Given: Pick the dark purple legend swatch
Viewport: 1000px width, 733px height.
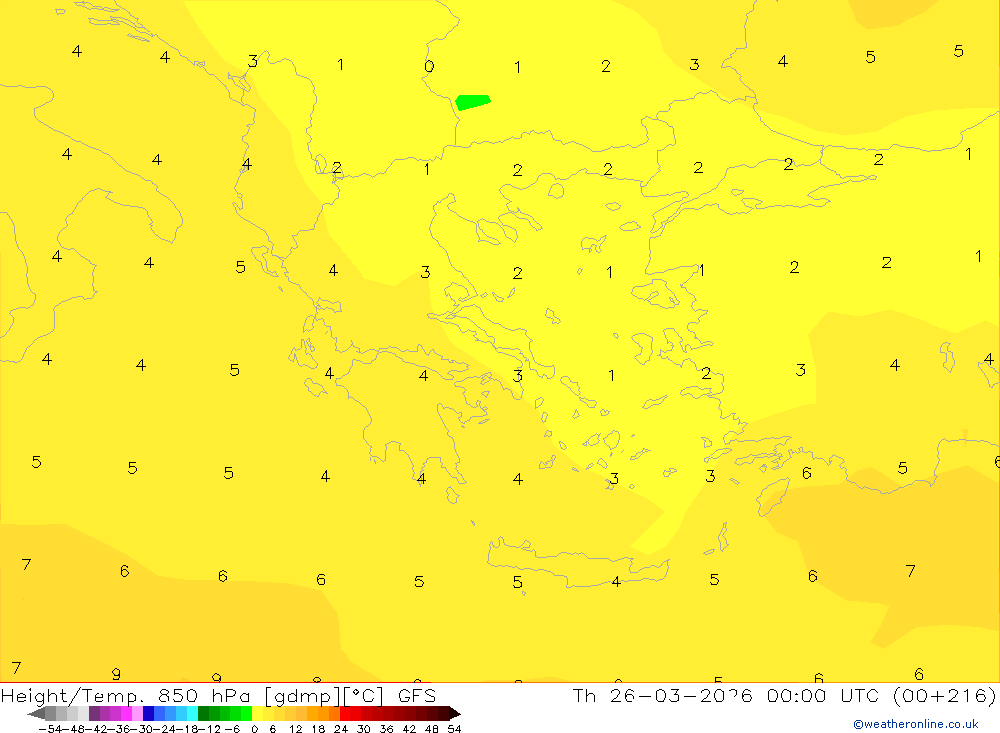Looking at the screenshot, I should coord(94,714).
